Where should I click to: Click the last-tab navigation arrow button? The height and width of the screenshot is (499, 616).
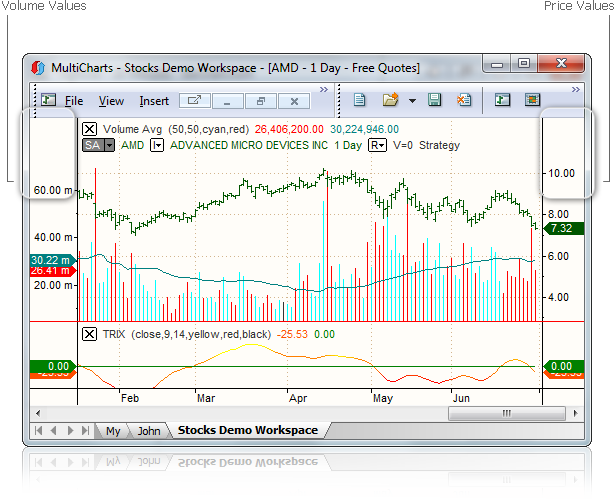coord(84,431)
